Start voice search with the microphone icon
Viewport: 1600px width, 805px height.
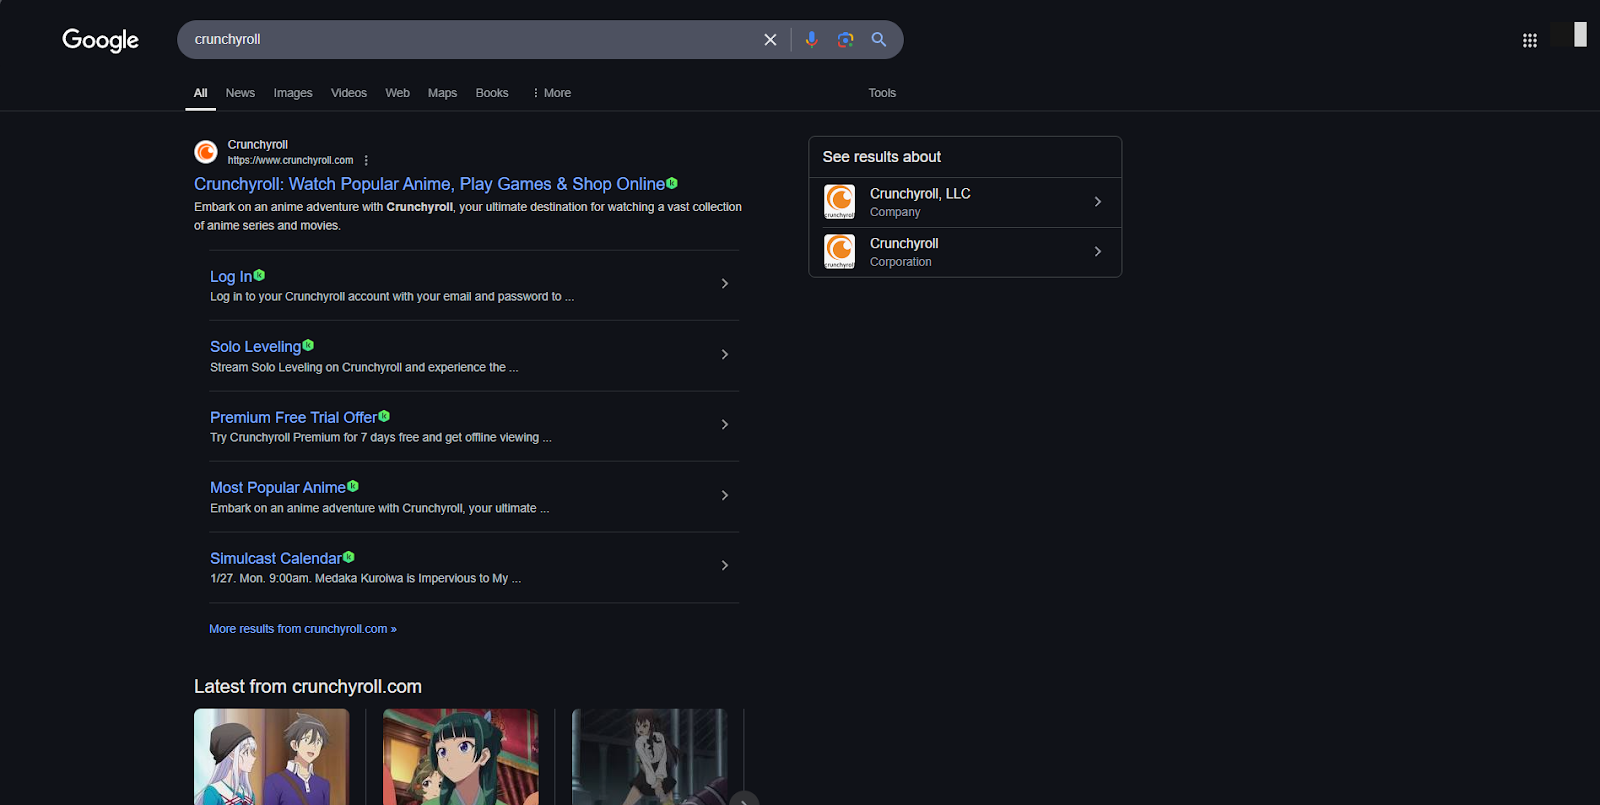811,40
